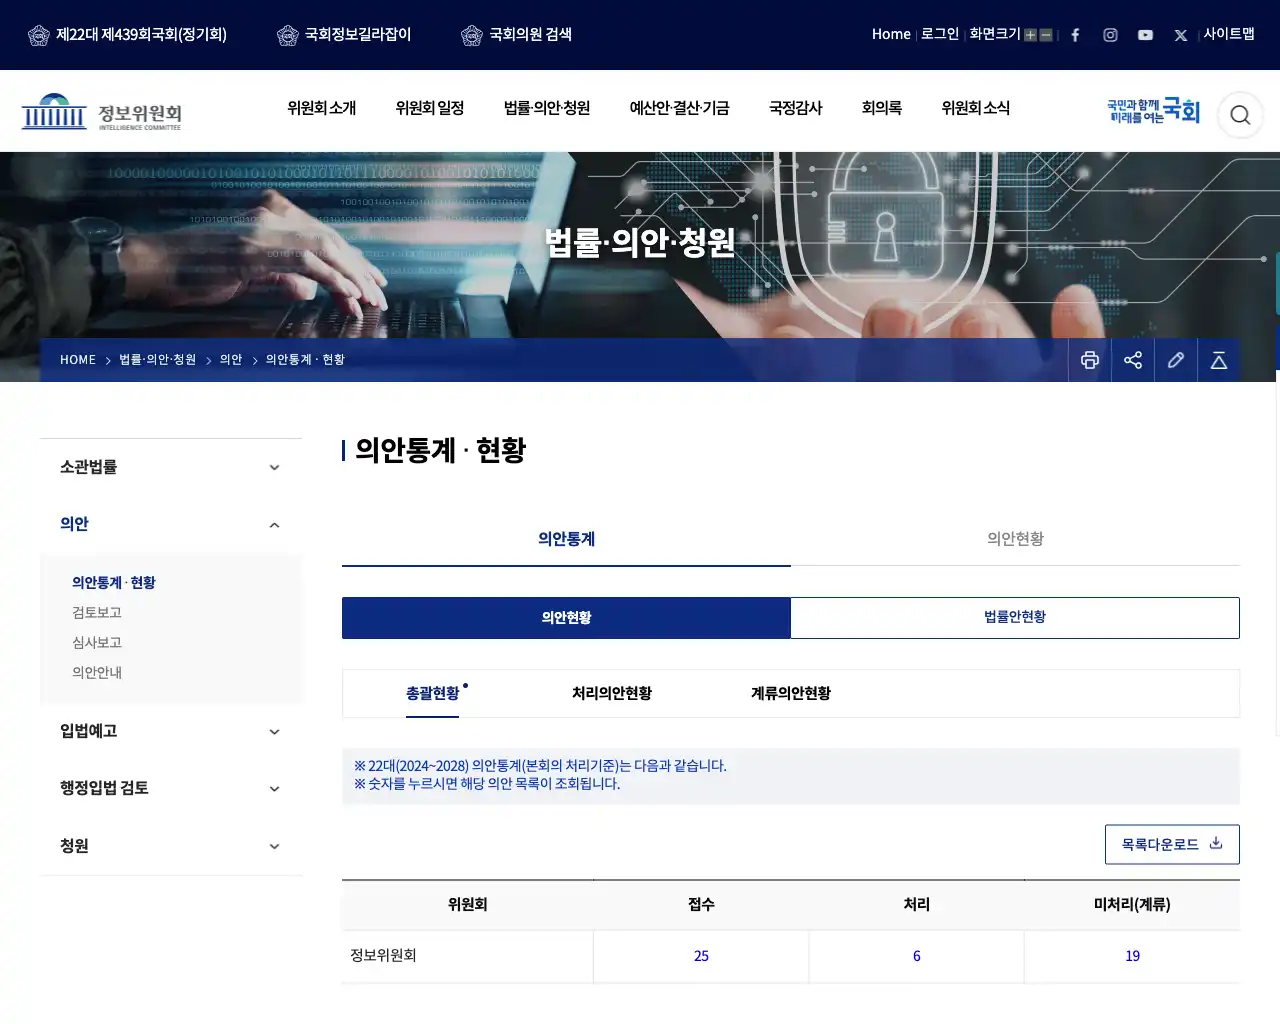Open 예산안·결산·기금 main menu

(x=679, y=108)
